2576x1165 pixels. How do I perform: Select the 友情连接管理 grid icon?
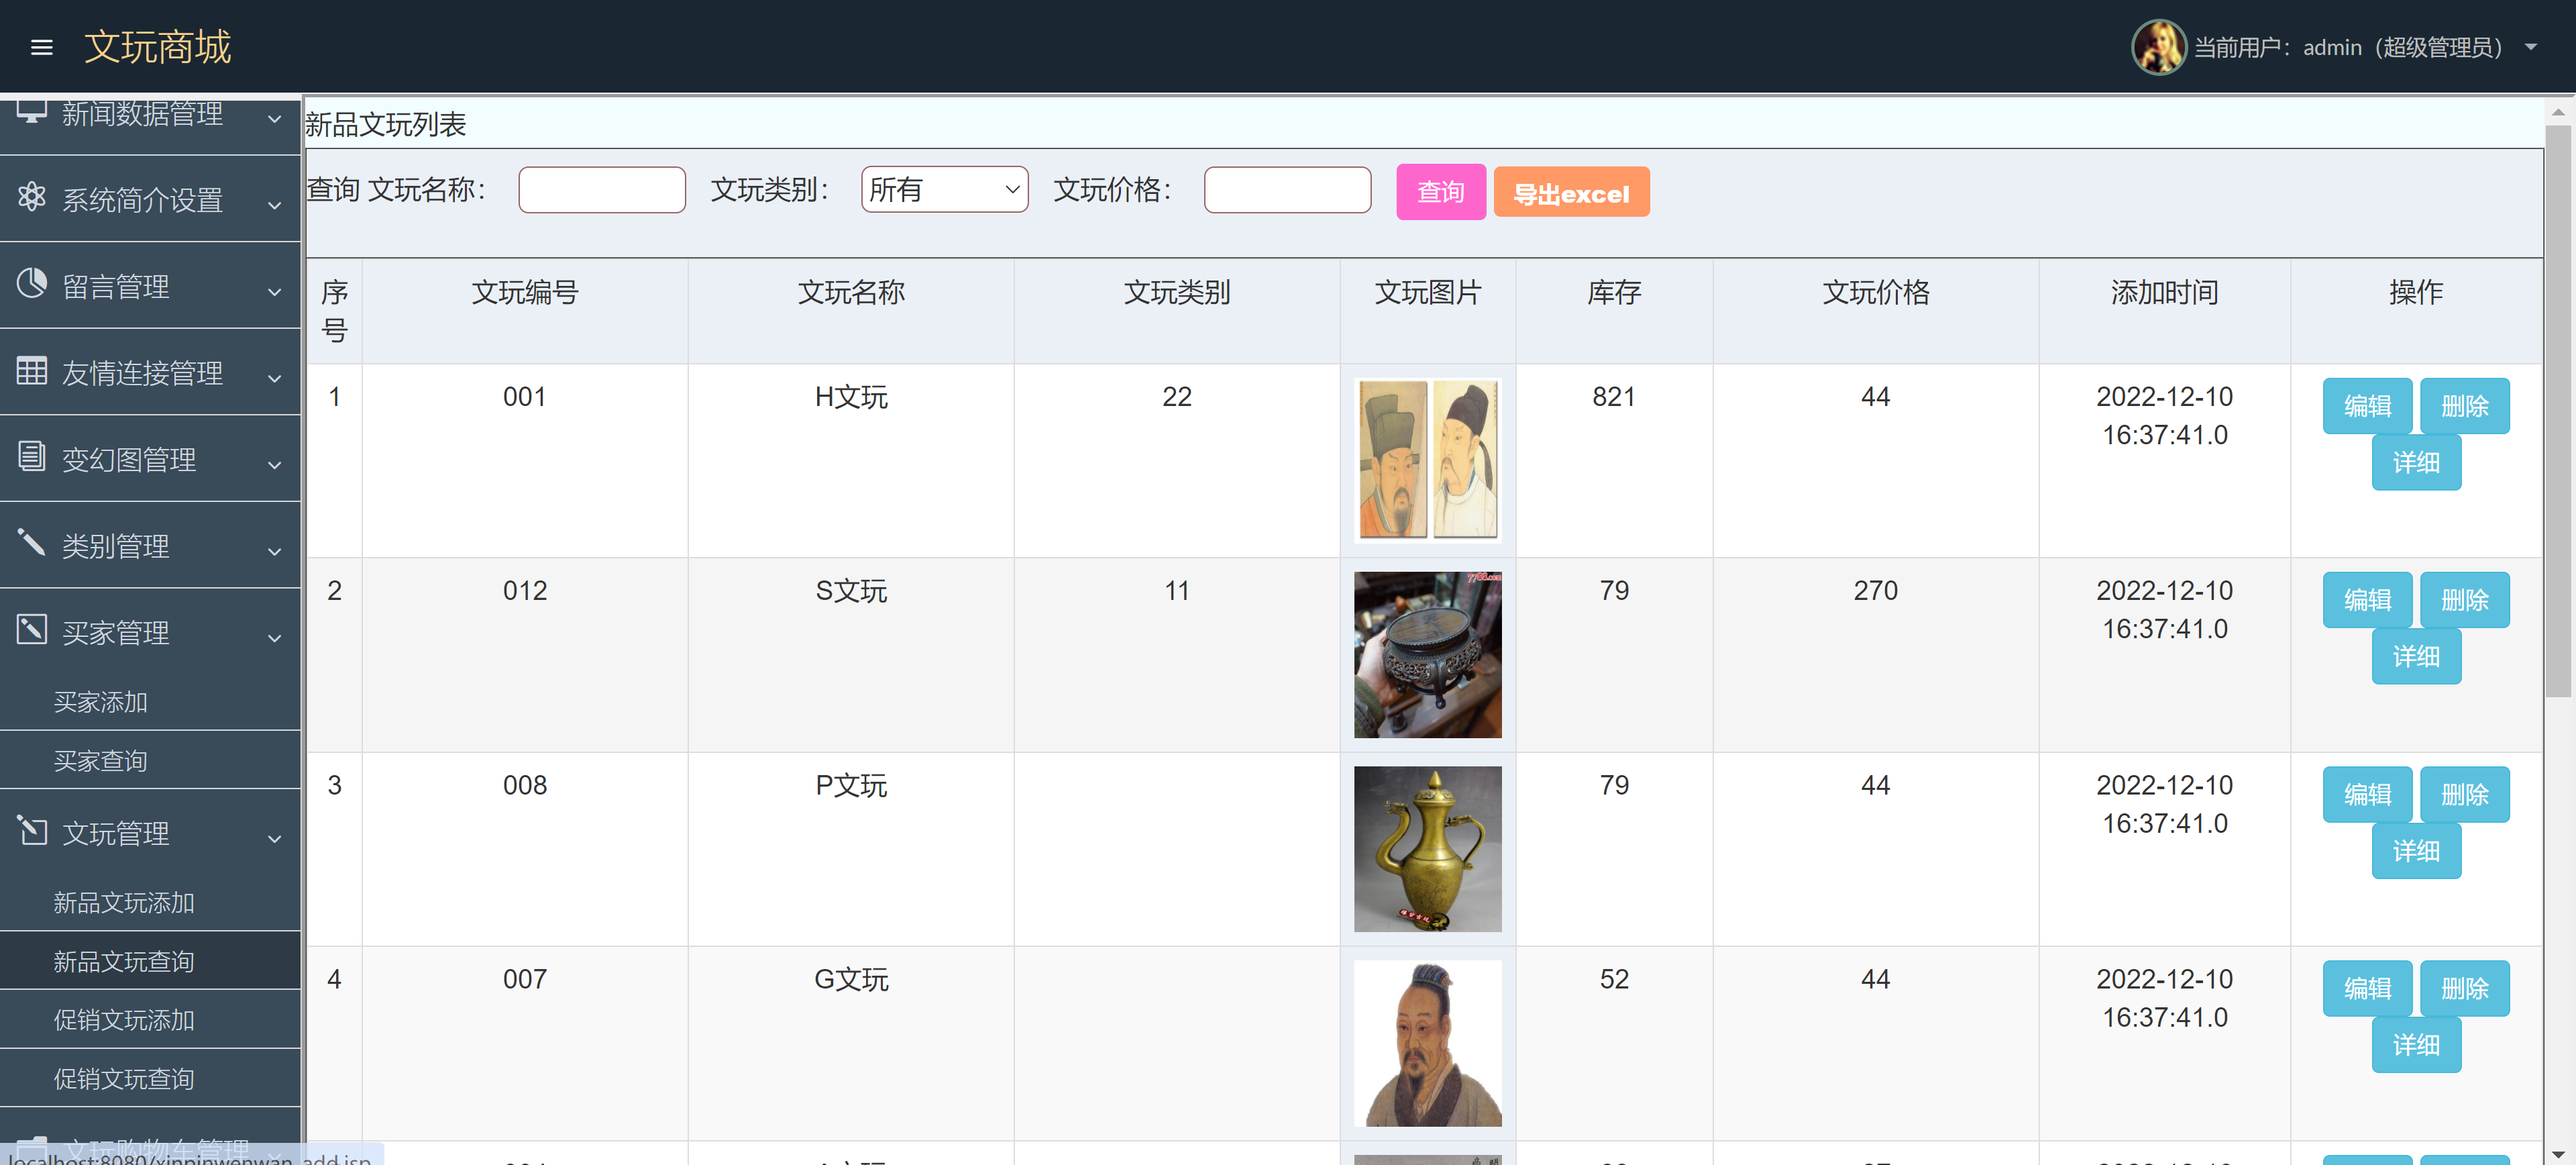coord(31,371)
